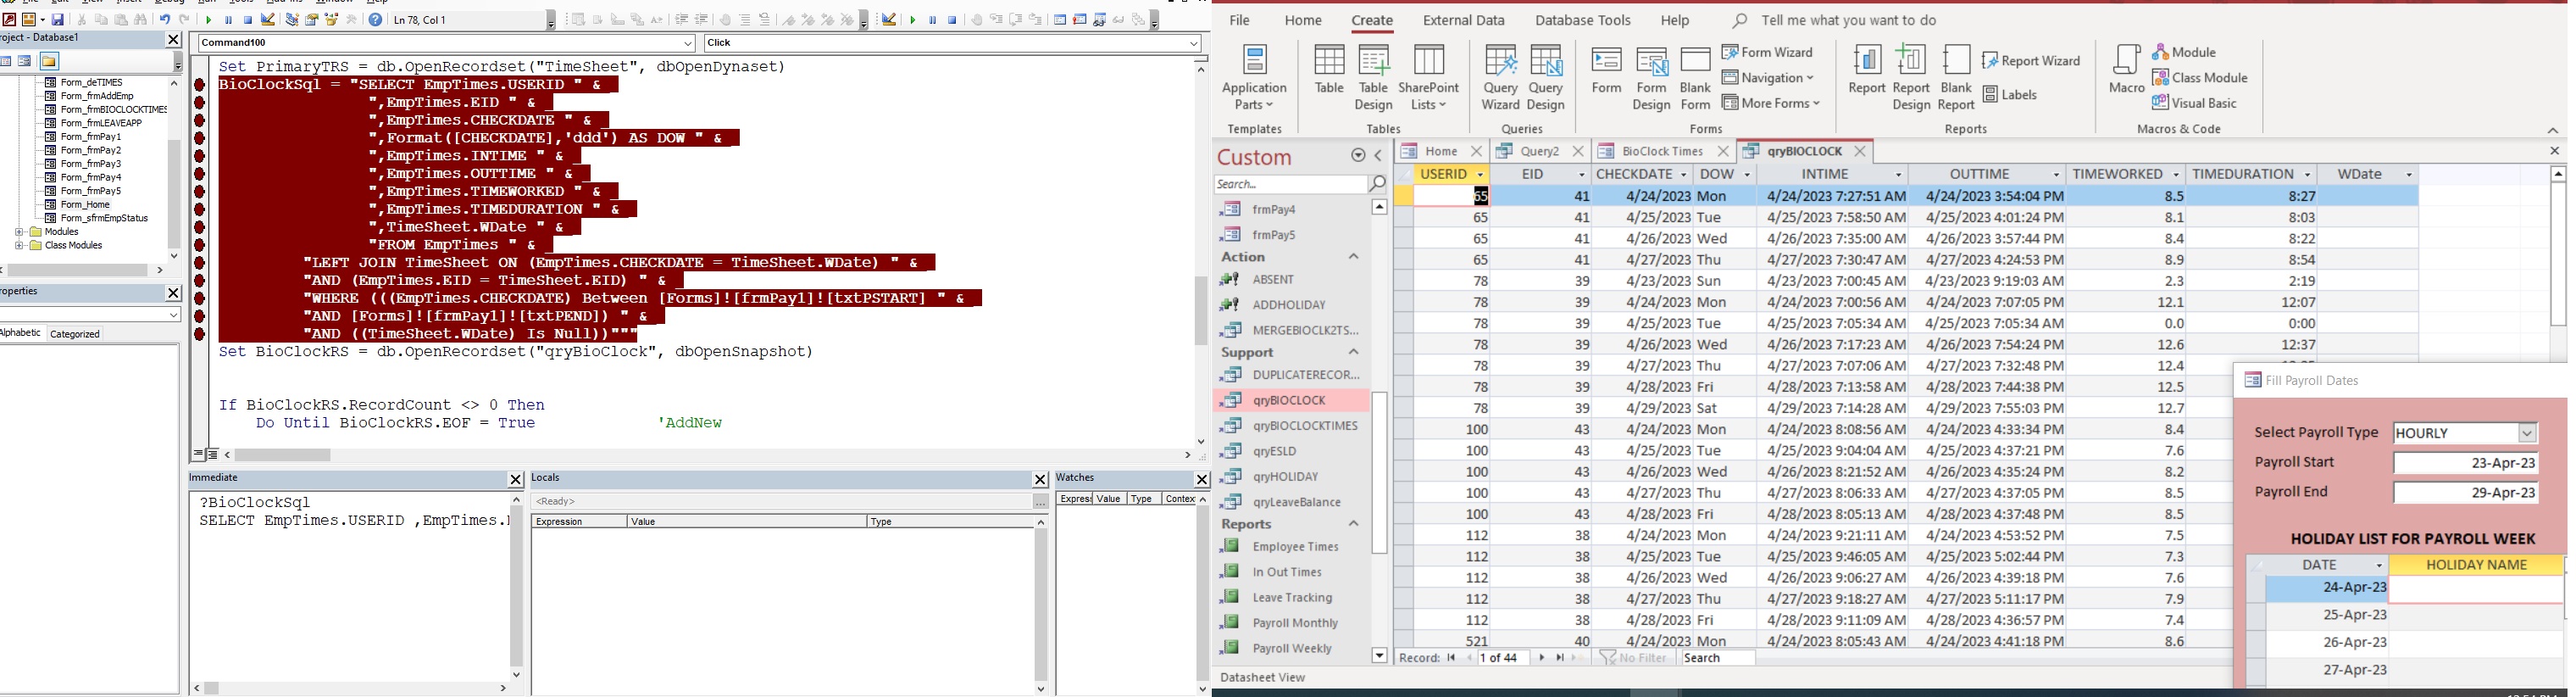Click the Save icon in VBA toolbar
The image size is (2576, 697).
coord(58,19)
